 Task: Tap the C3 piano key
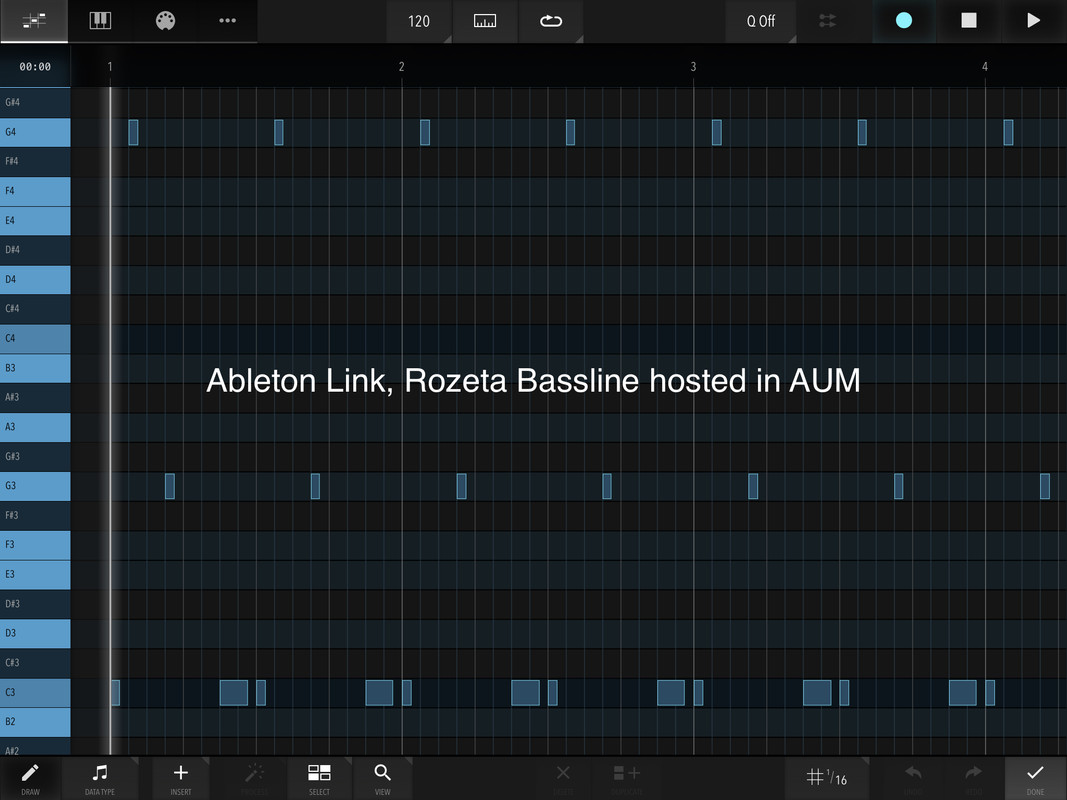35,693
